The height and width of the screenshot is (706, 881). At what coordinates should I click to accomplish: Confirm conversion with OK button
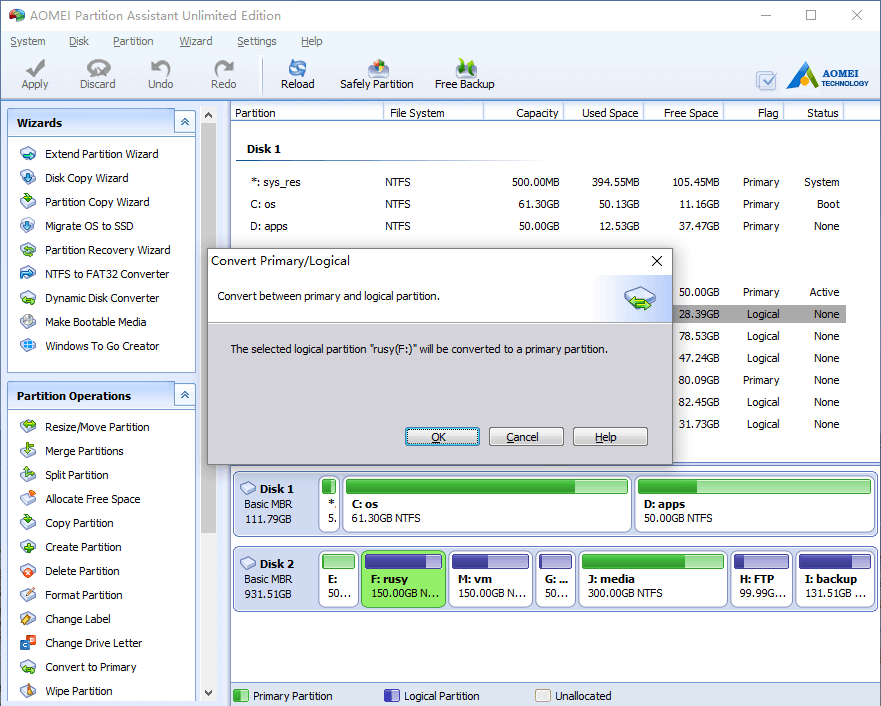point(442,436)
